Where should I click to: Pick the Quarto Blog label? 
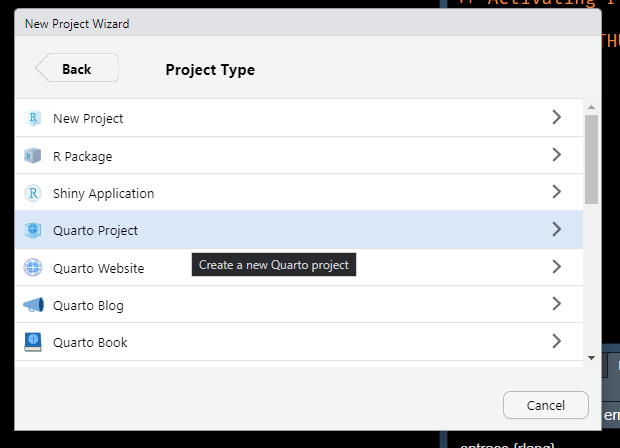tap(89, 305)
